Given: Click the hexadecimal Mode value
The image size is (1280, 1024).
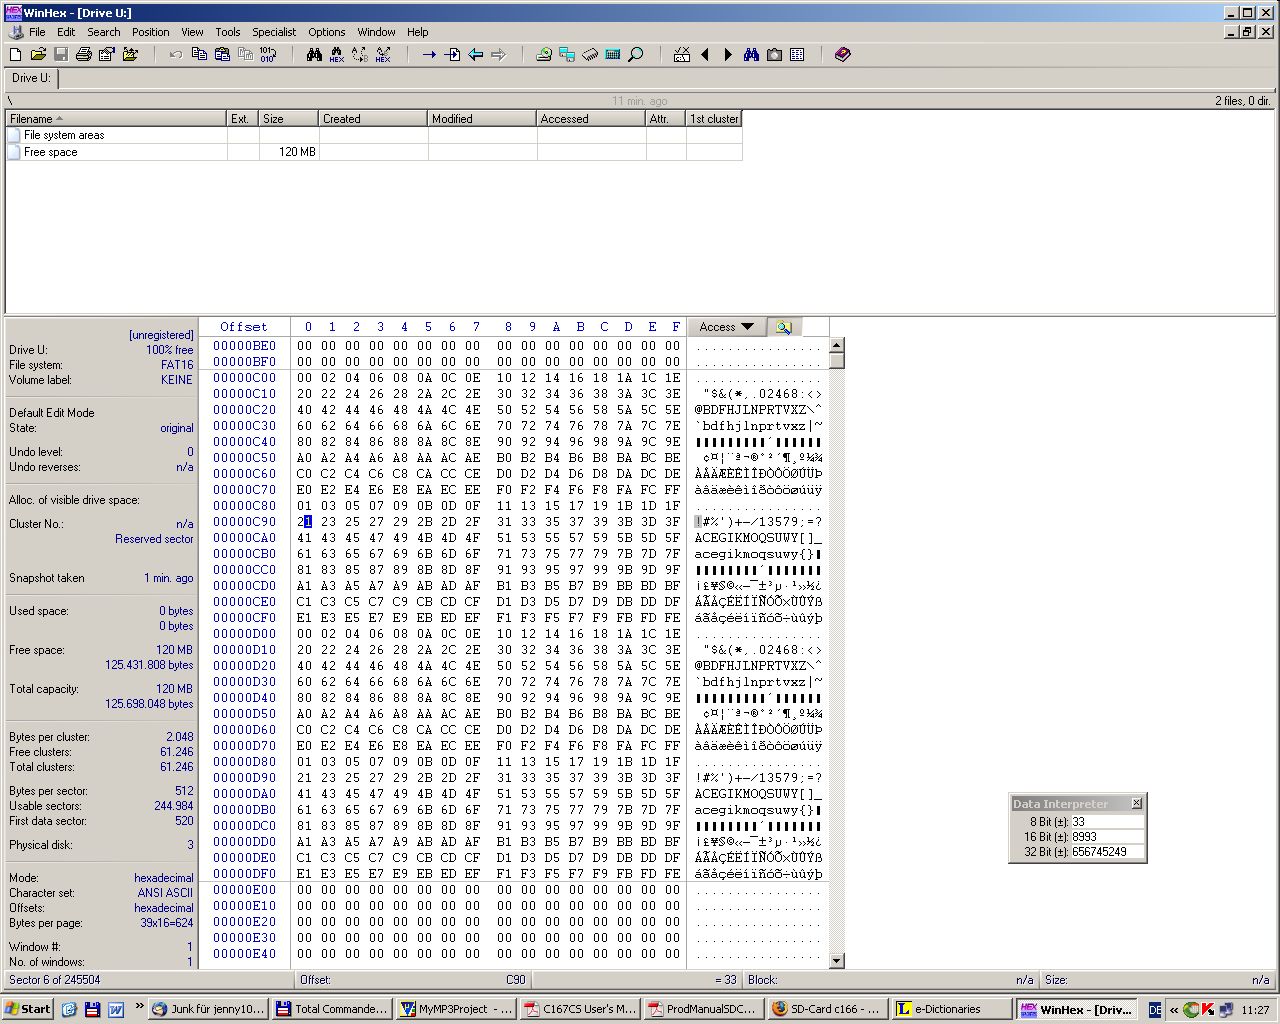Looking at the screenshot, I should [x=164, y=878].
